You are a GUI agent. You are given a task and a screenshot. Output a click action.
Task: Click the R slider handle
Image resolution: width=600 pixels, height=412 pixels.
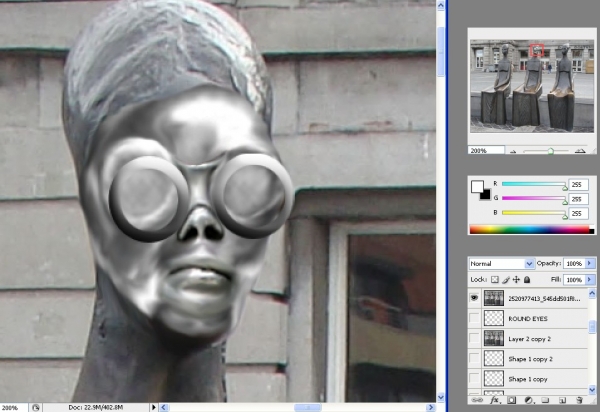coord(565,187)
